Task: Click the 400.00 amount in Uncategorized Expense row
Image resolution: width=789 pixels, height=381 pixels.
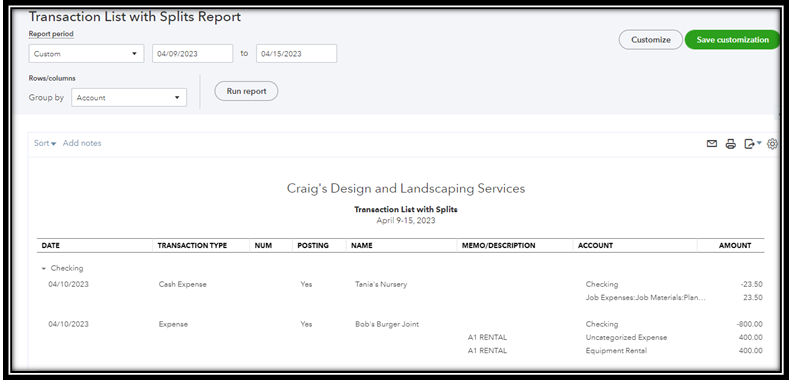Action: pyautogui.click(x=751, y=337)
